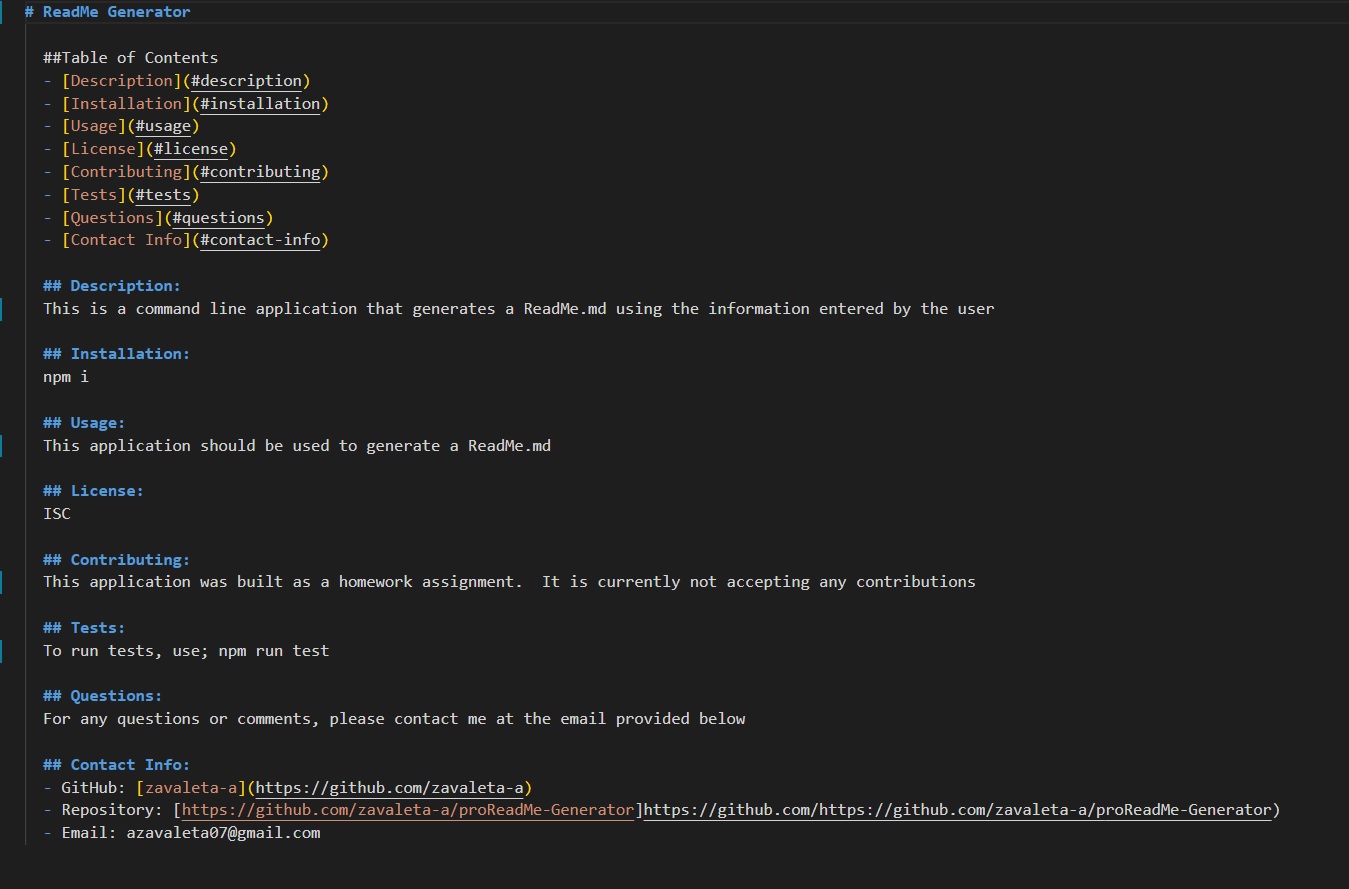Click the "## Tests:" section heading

pos(84,628)
